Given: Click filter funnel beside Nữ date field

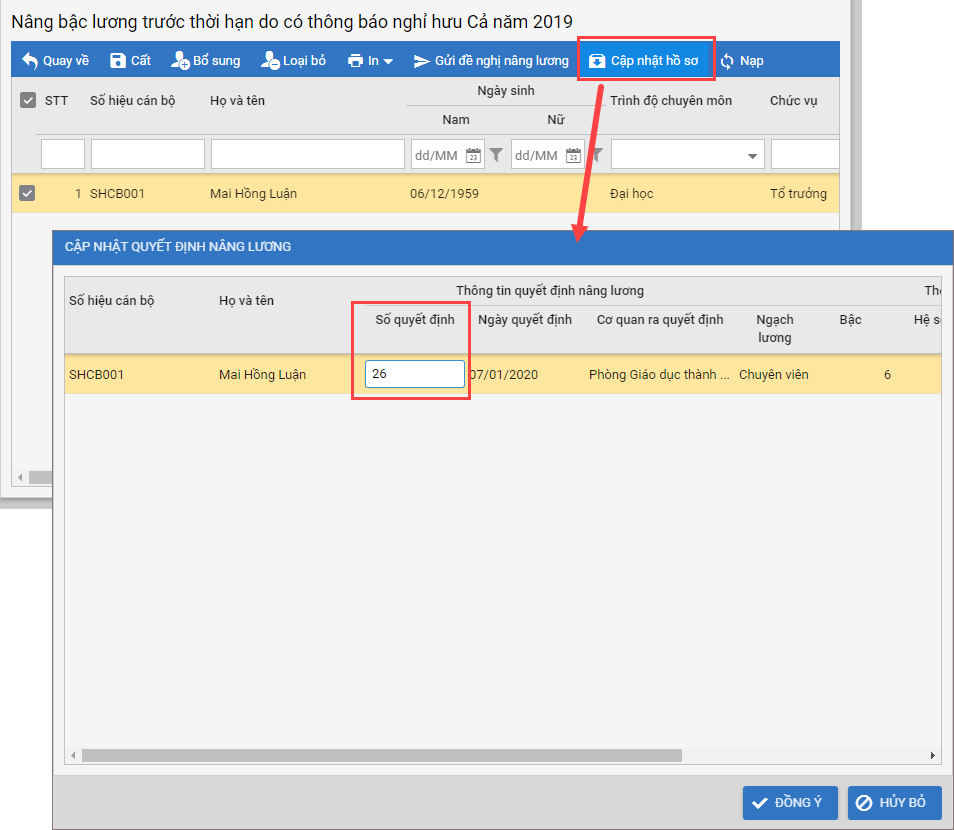Looking at the screenshot, I should point(596,155).
